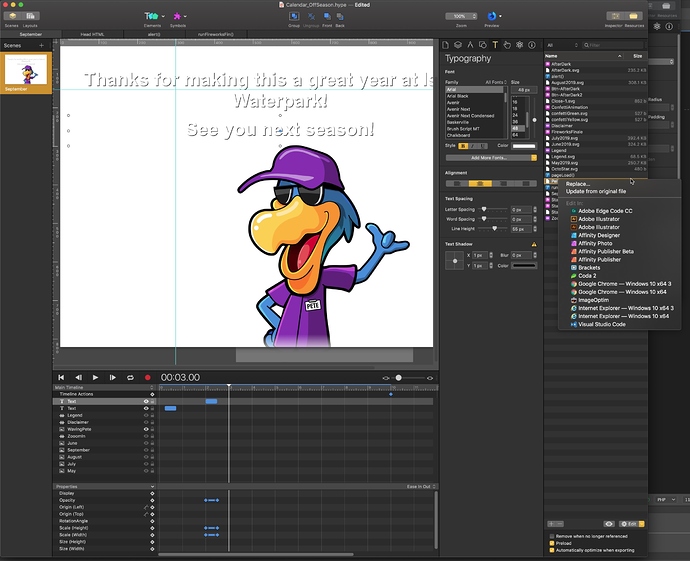Switch to the Head HTML tab
This screenshot has height=561, width=690.
(92, 34)
